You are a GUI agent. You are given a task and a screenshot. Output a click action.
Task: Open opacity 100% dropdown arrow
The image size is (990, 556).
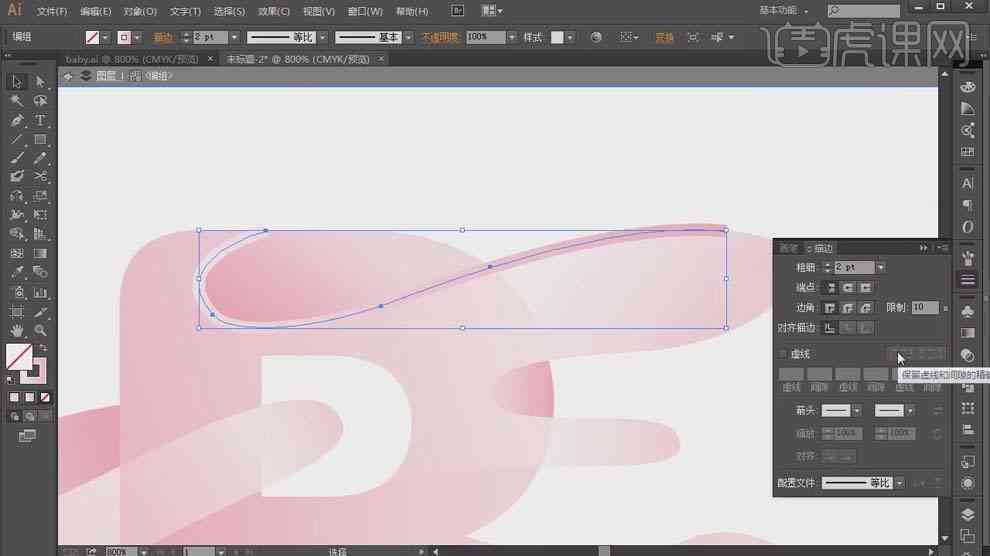click(511, 37)
